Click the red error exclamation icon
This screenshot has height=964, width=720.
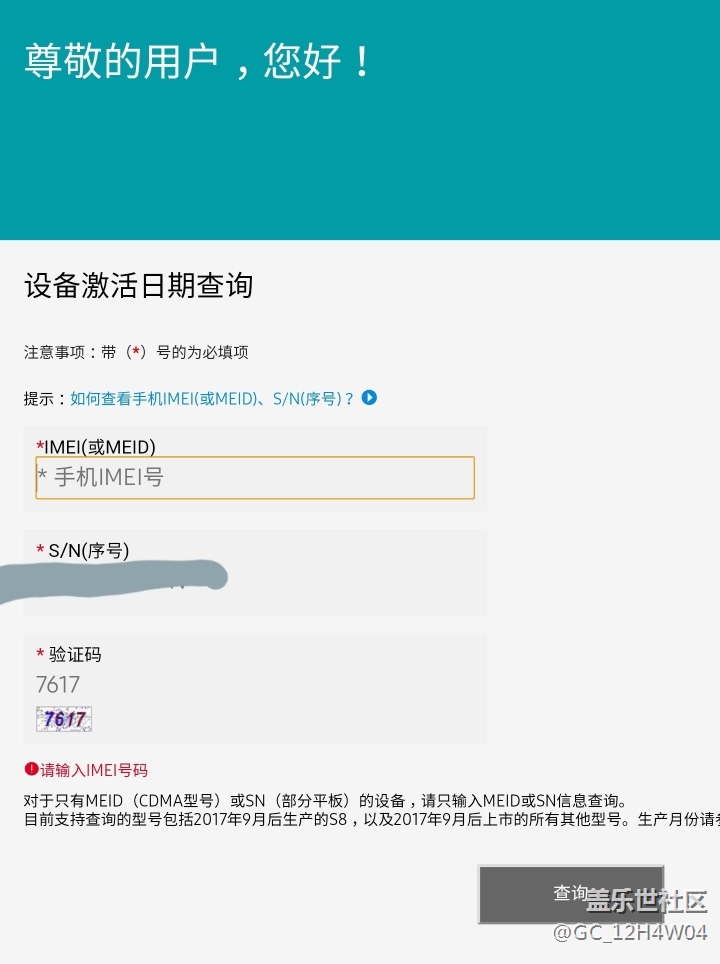click(x=31, y=769)
